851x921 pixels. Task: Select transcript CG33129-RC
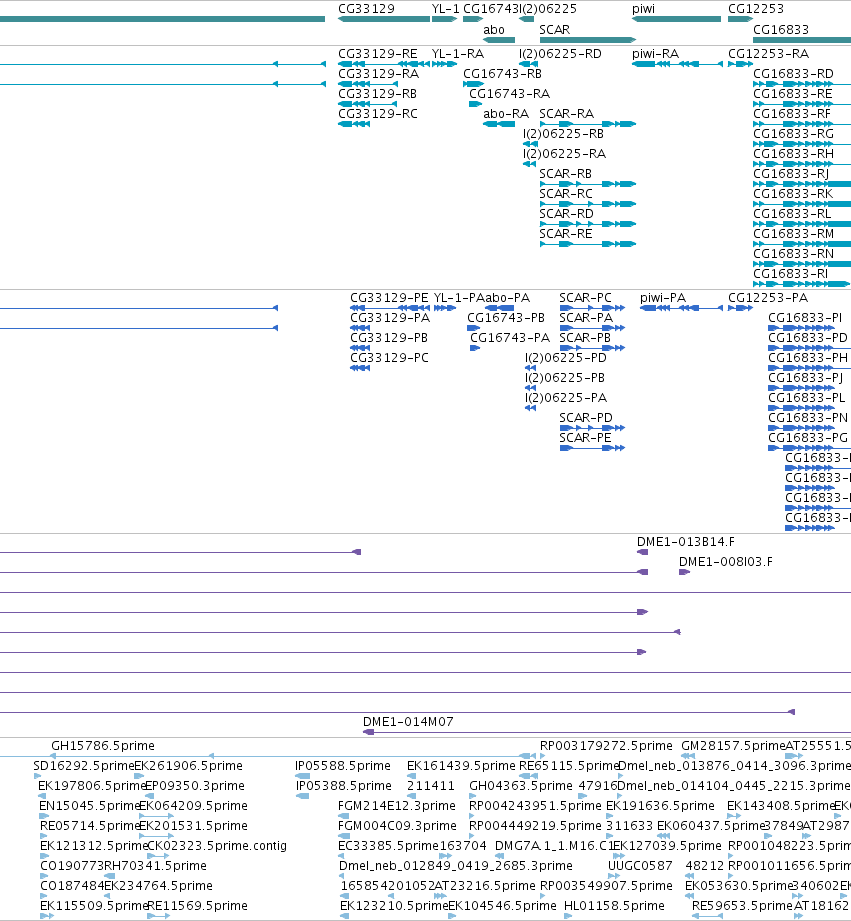pos(378,114)
